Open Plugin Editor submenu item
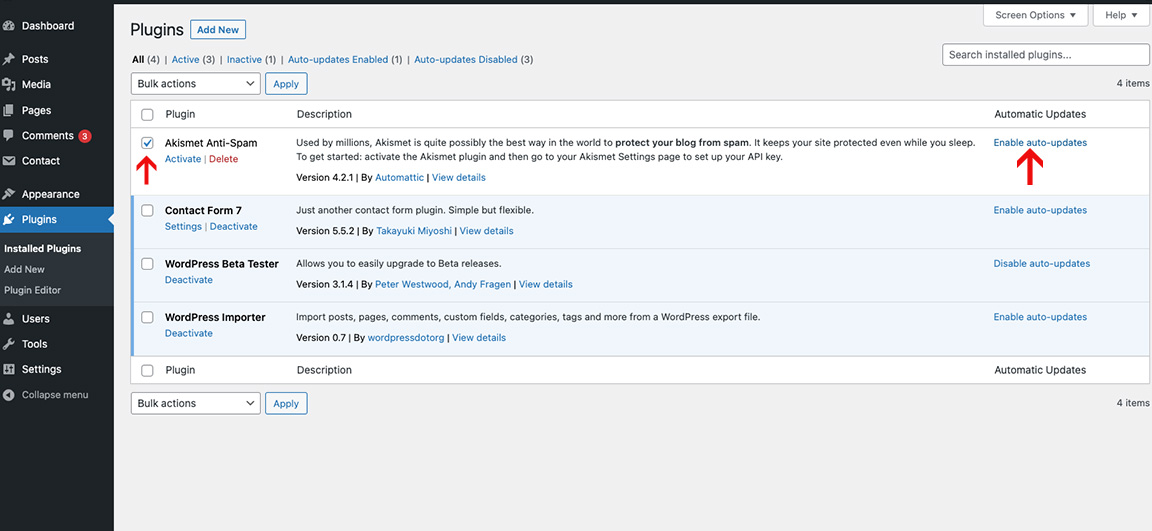1152x531 pixels. pyautogui.click(x=32, y=290)
